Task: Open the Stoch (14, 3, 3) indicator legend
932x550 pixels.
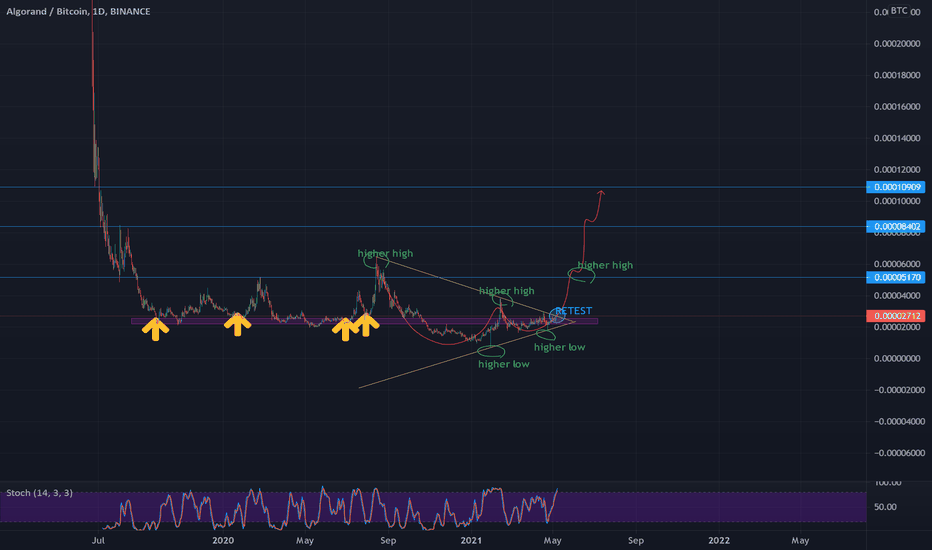Action: click(x=39, y=493)
